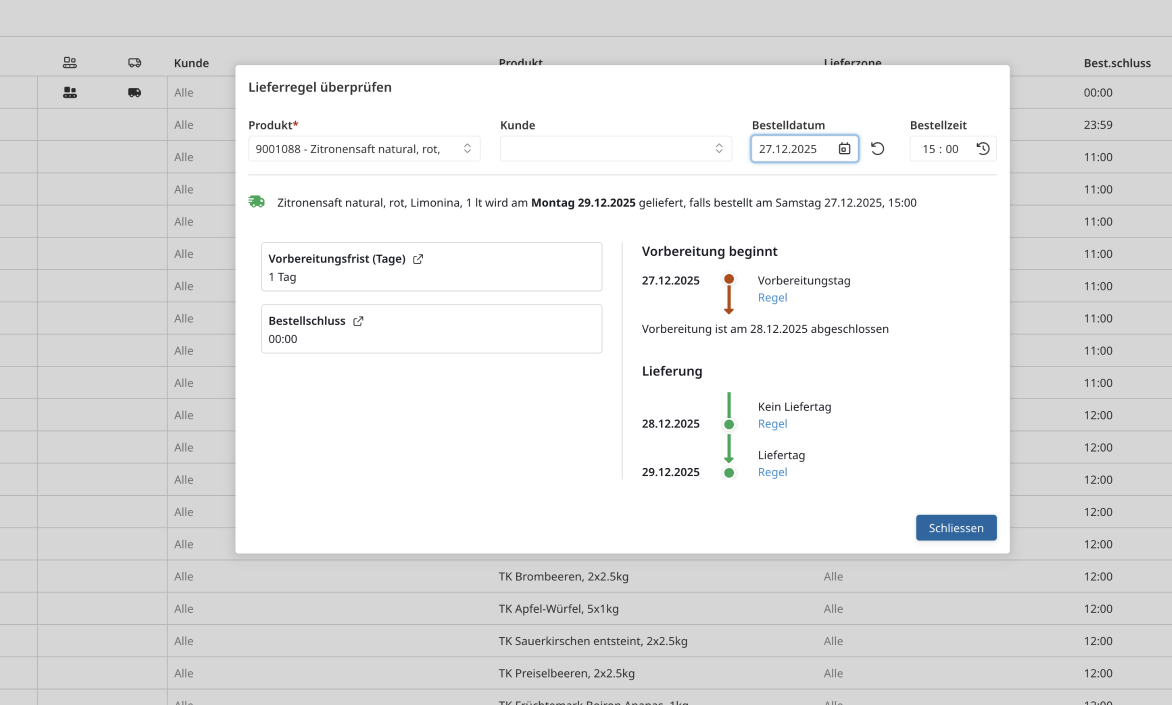Screen dimensions: 1172x705
Task: Click the clock history icon in Bestellzeit
Action: coord(983,149)
